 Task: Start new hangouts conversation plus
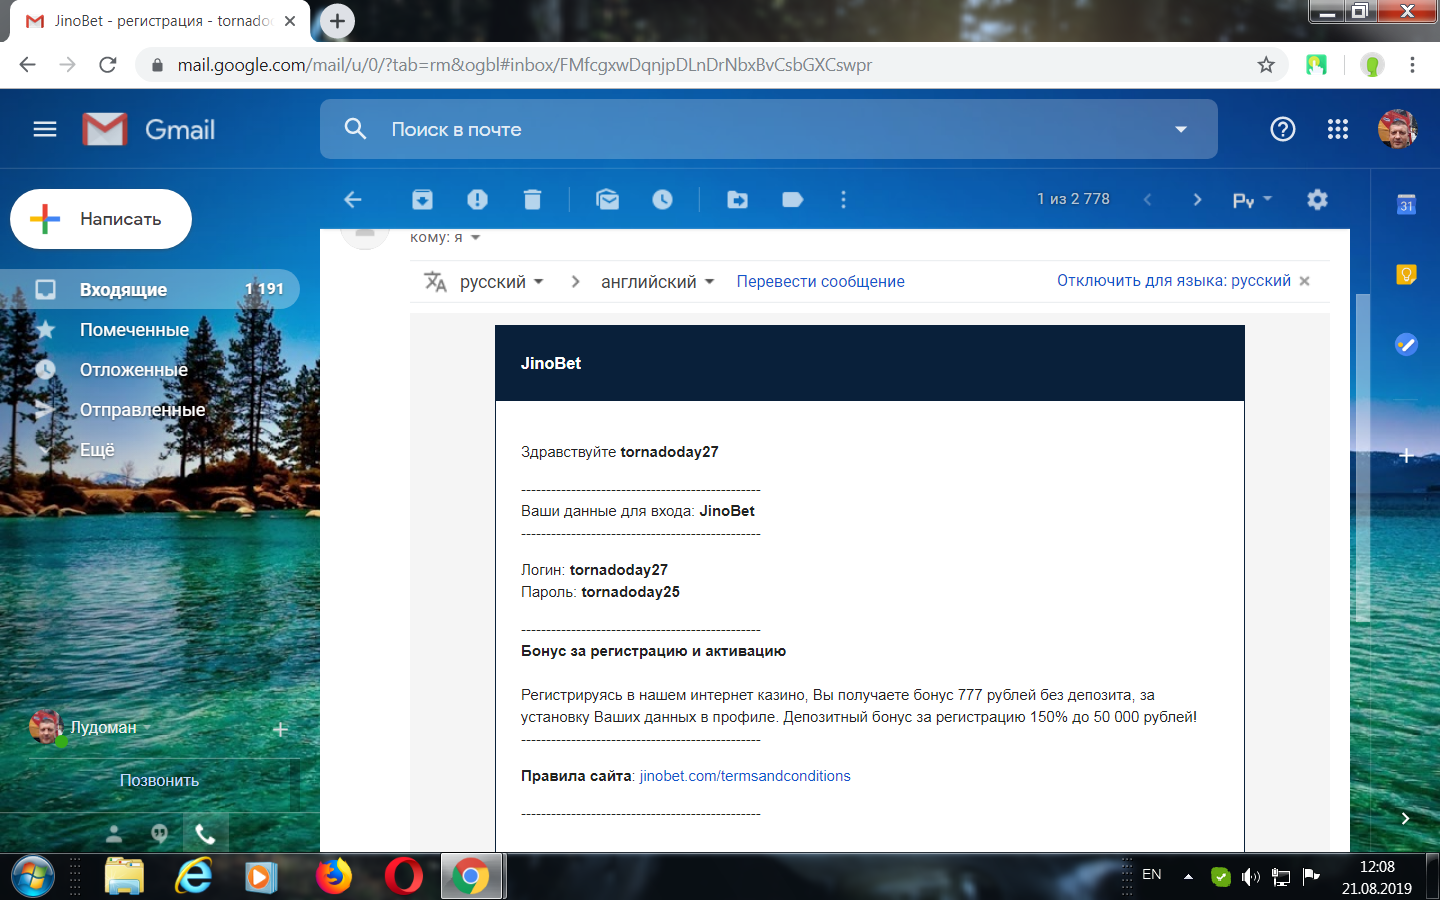pos(280,729)
